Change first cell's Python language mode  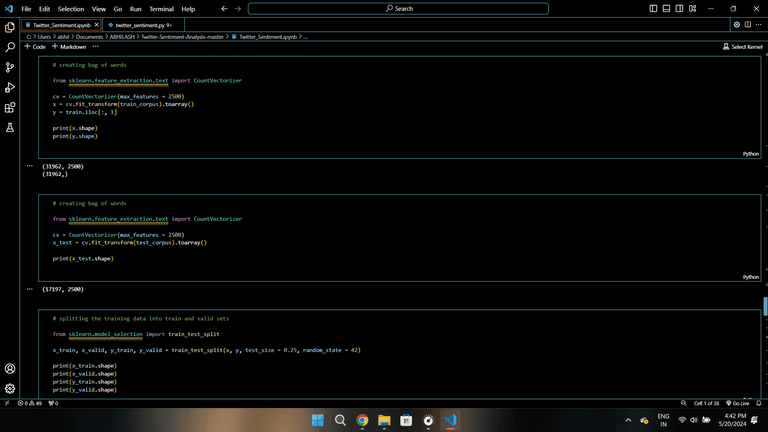coord(750,154)
